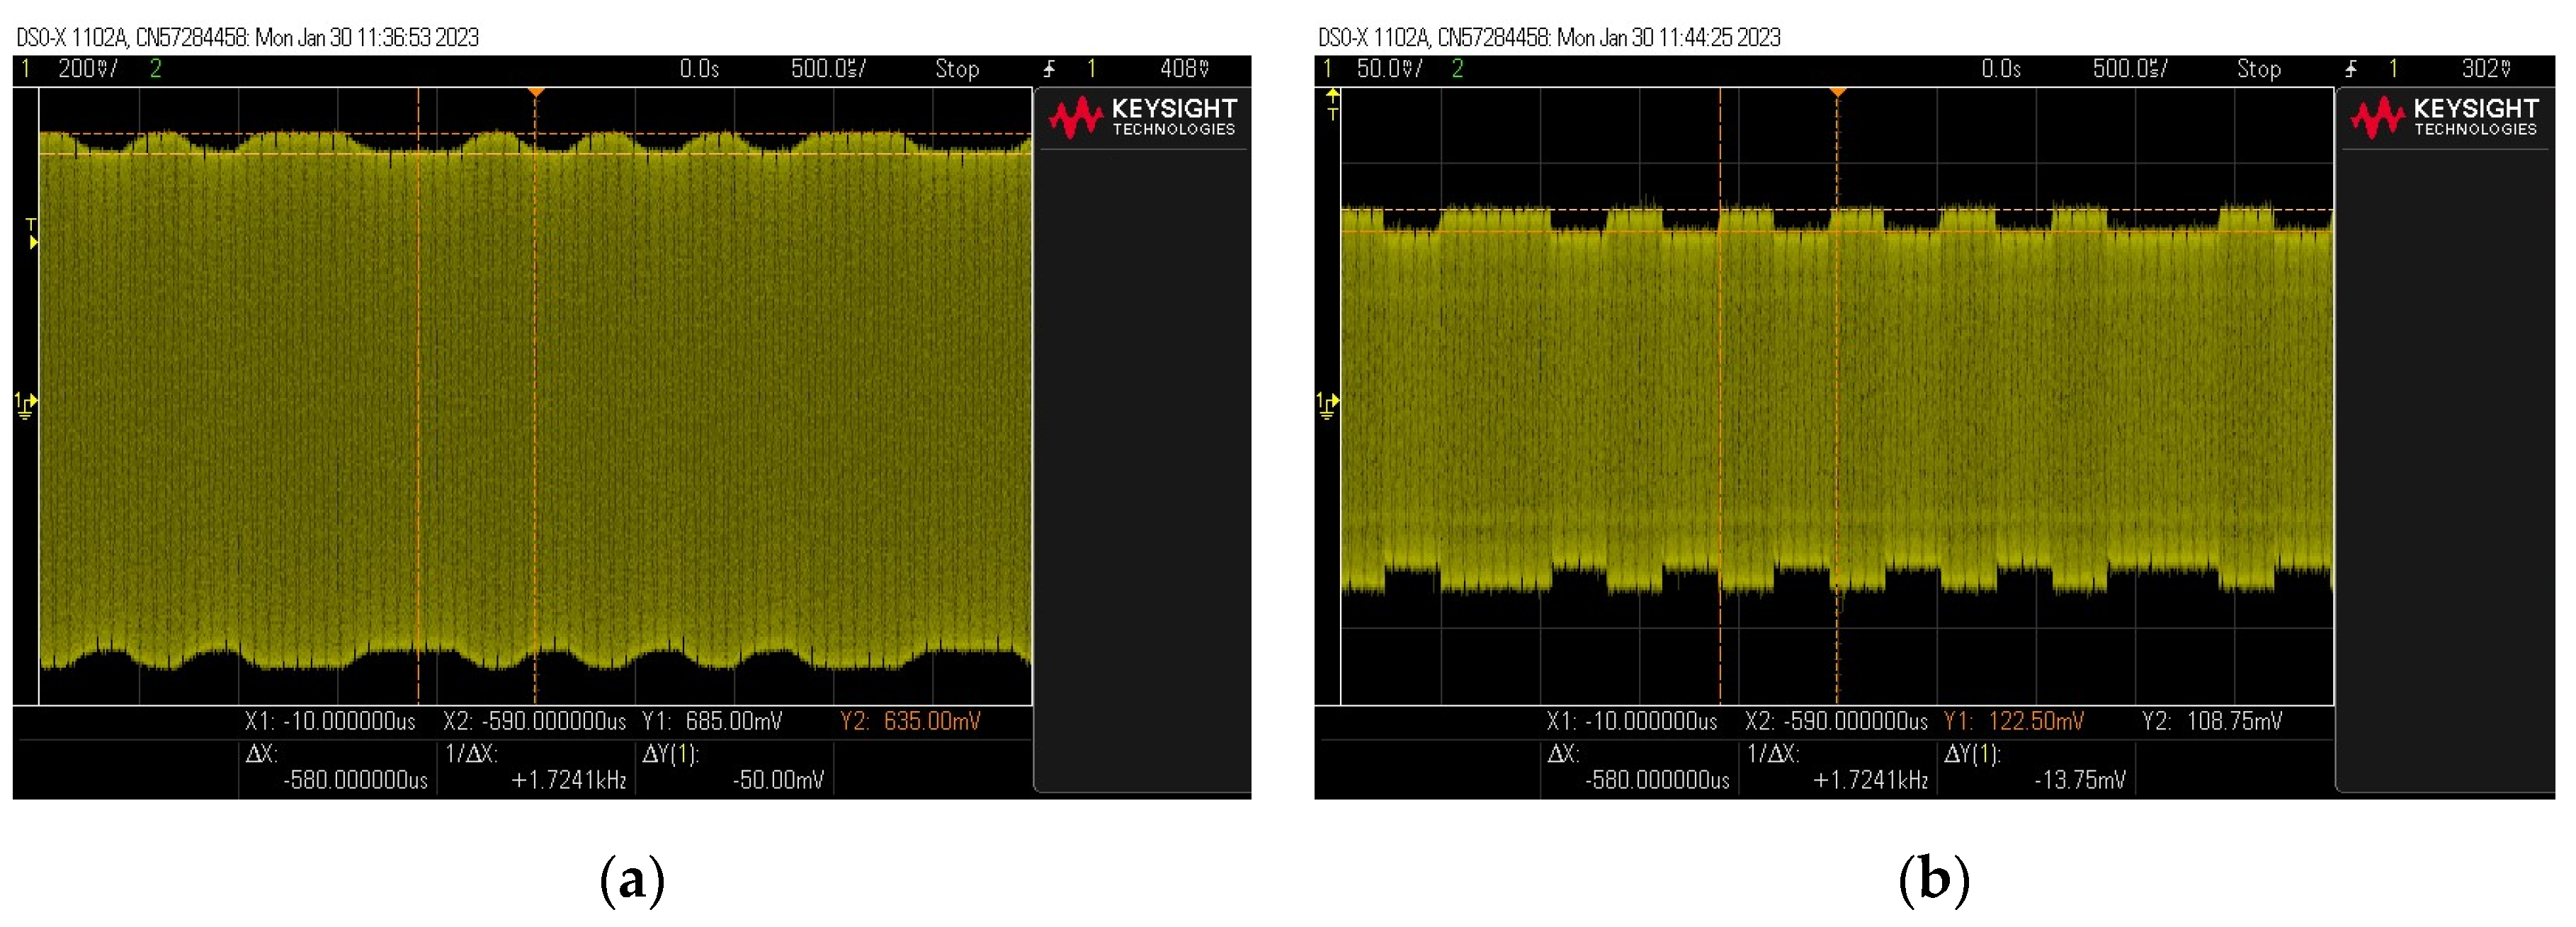
Task: Click the channel 1 ground marker in scope (a)
Action: point(26,404)
